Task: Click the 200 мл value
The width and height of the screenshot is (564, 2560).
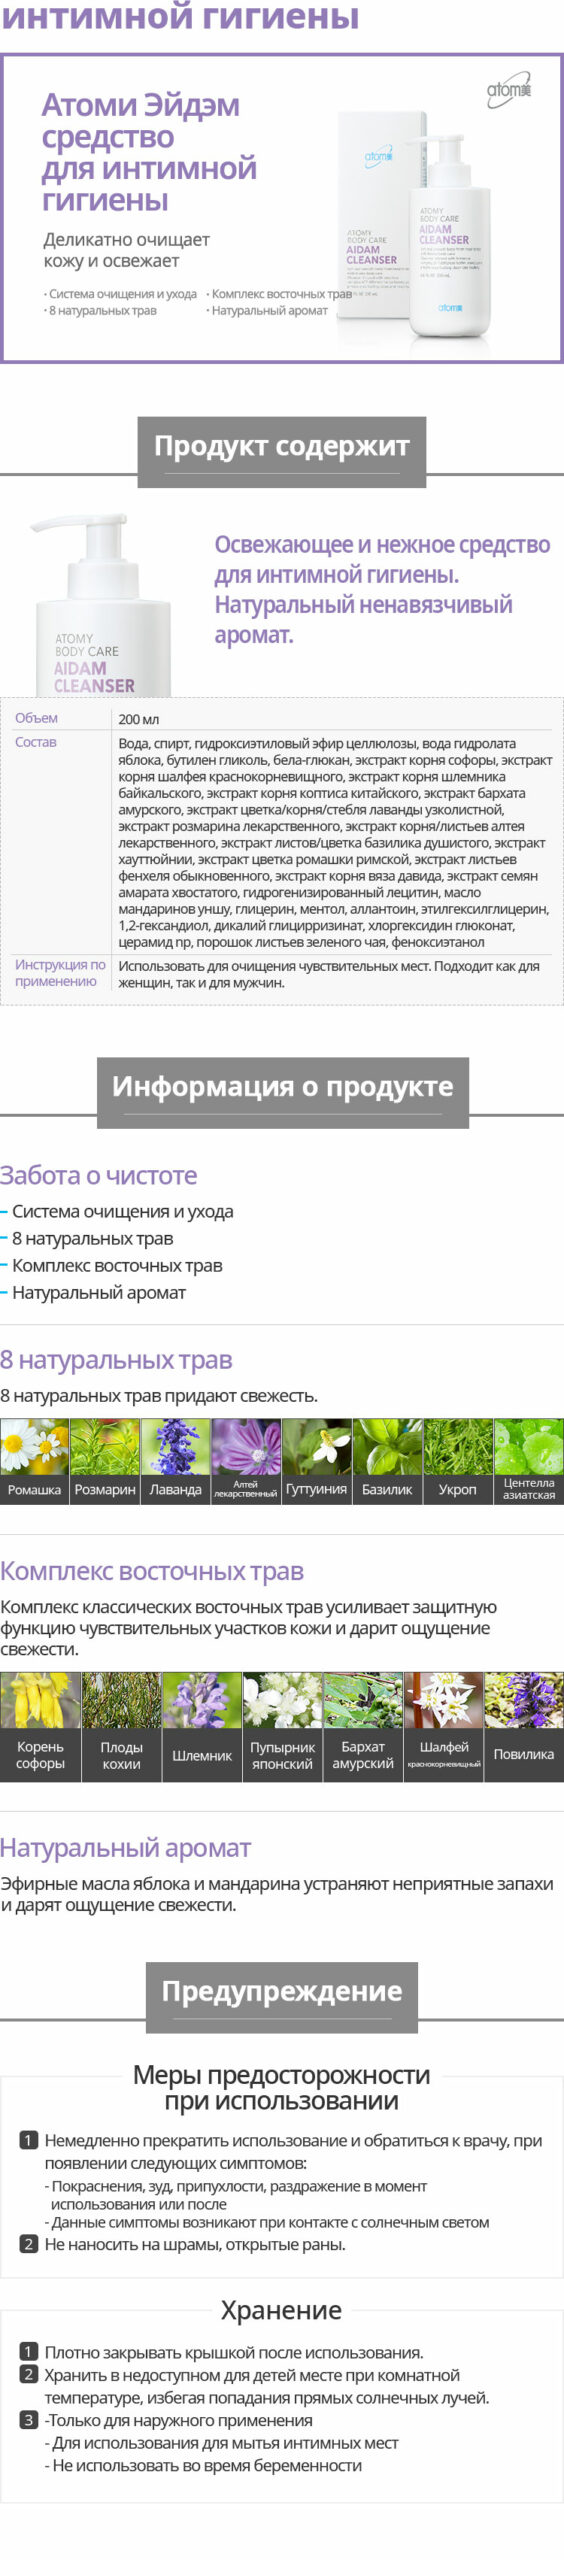Action: 138,719
